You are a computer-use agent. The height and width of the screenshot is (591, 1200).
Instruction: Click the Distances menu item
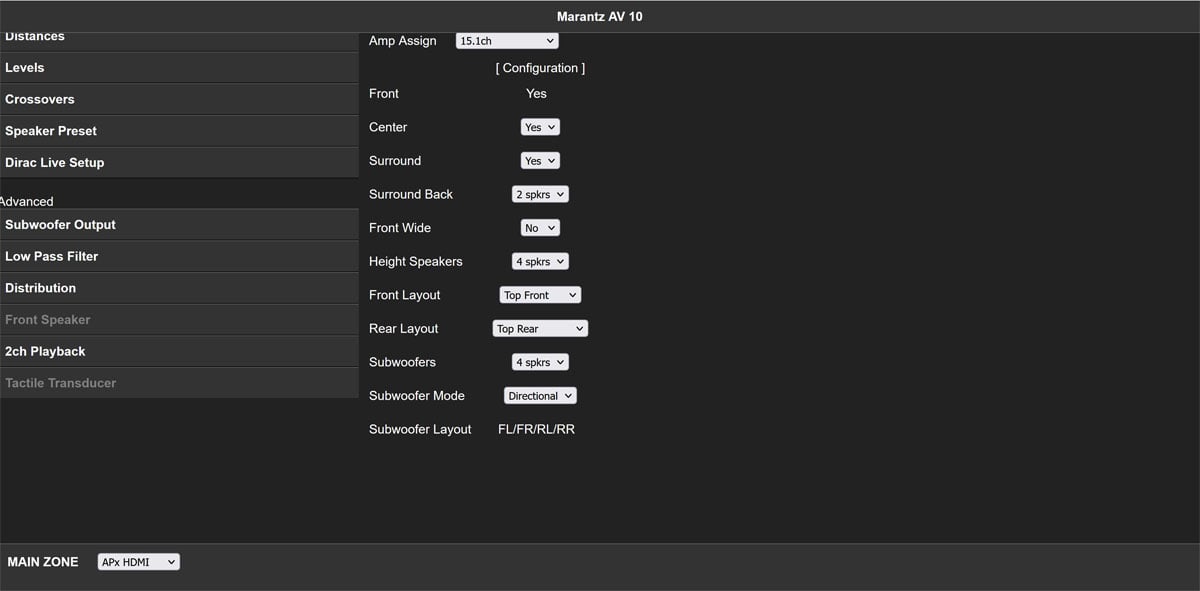click(179, 40)
